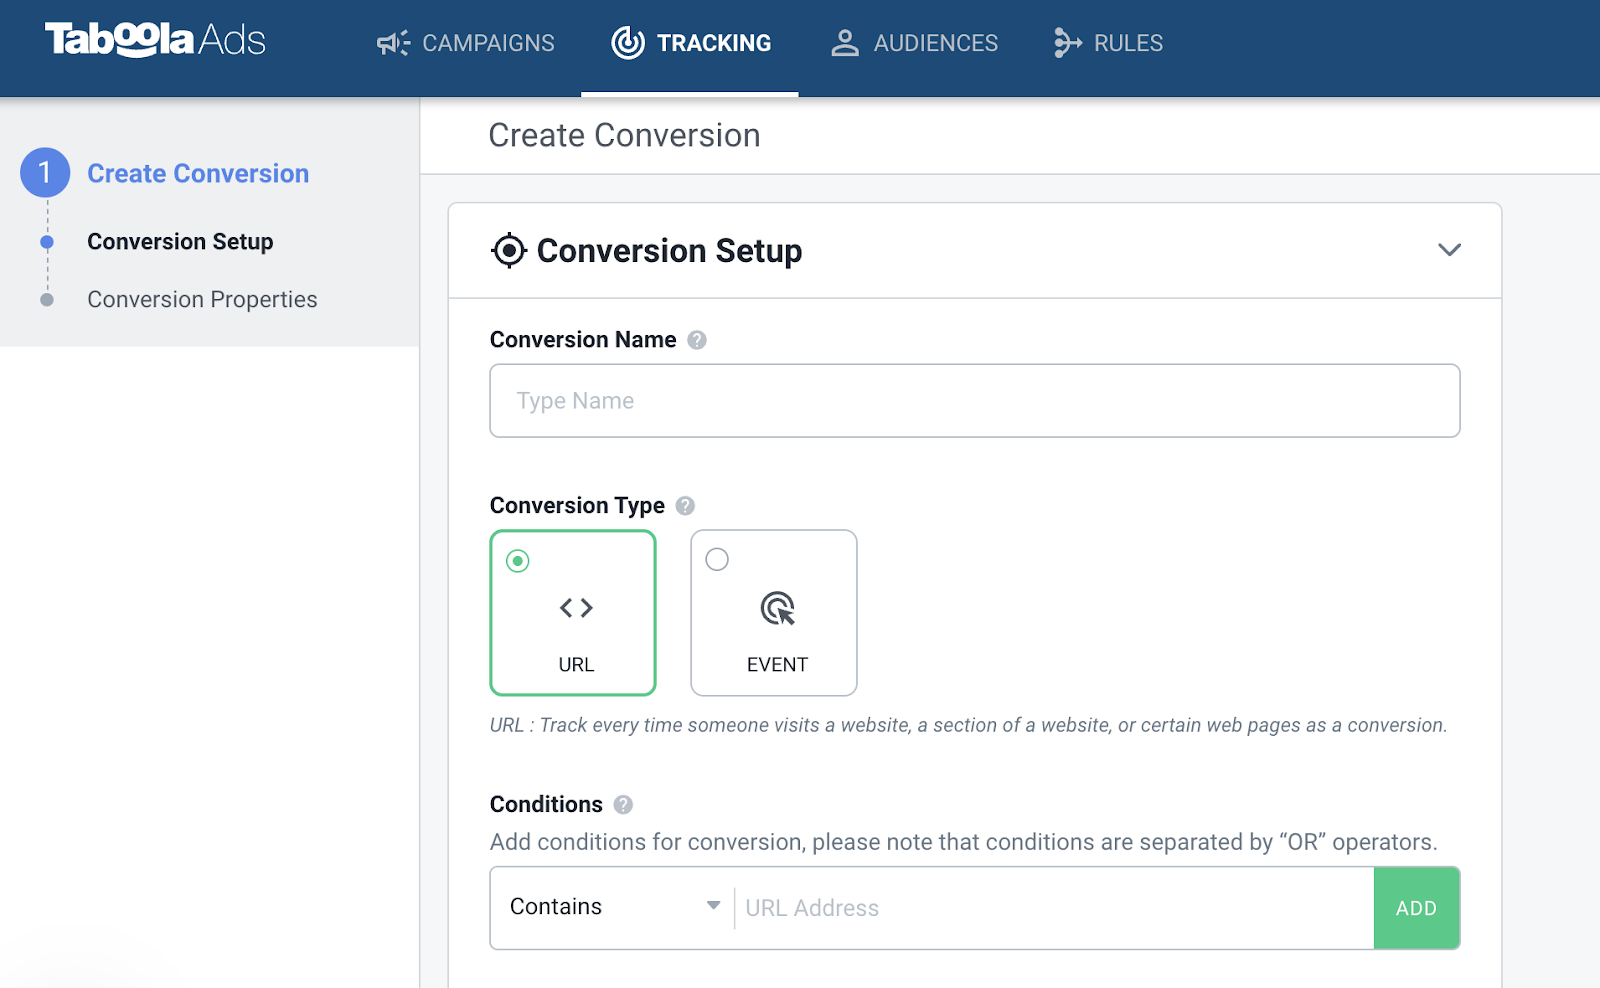Click the Conversion Setup crosshair icon
The width and height of the screenshot is (1600, 988).
(x=509, y=251)
